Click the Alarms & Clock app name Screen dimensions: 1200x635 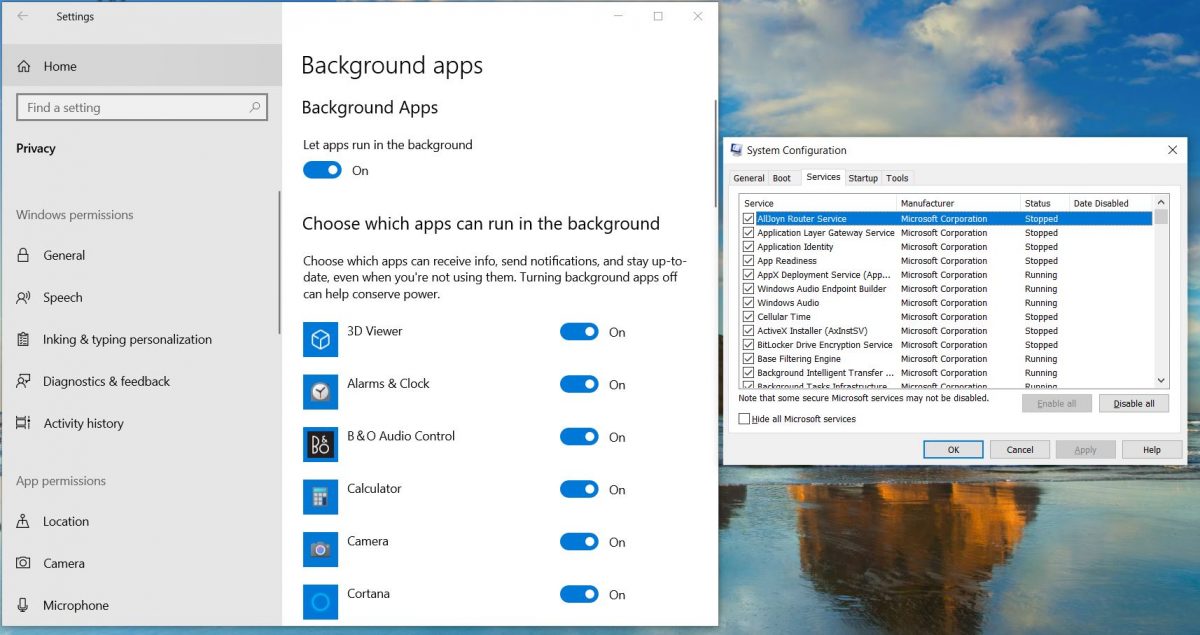tap(388, 384)
